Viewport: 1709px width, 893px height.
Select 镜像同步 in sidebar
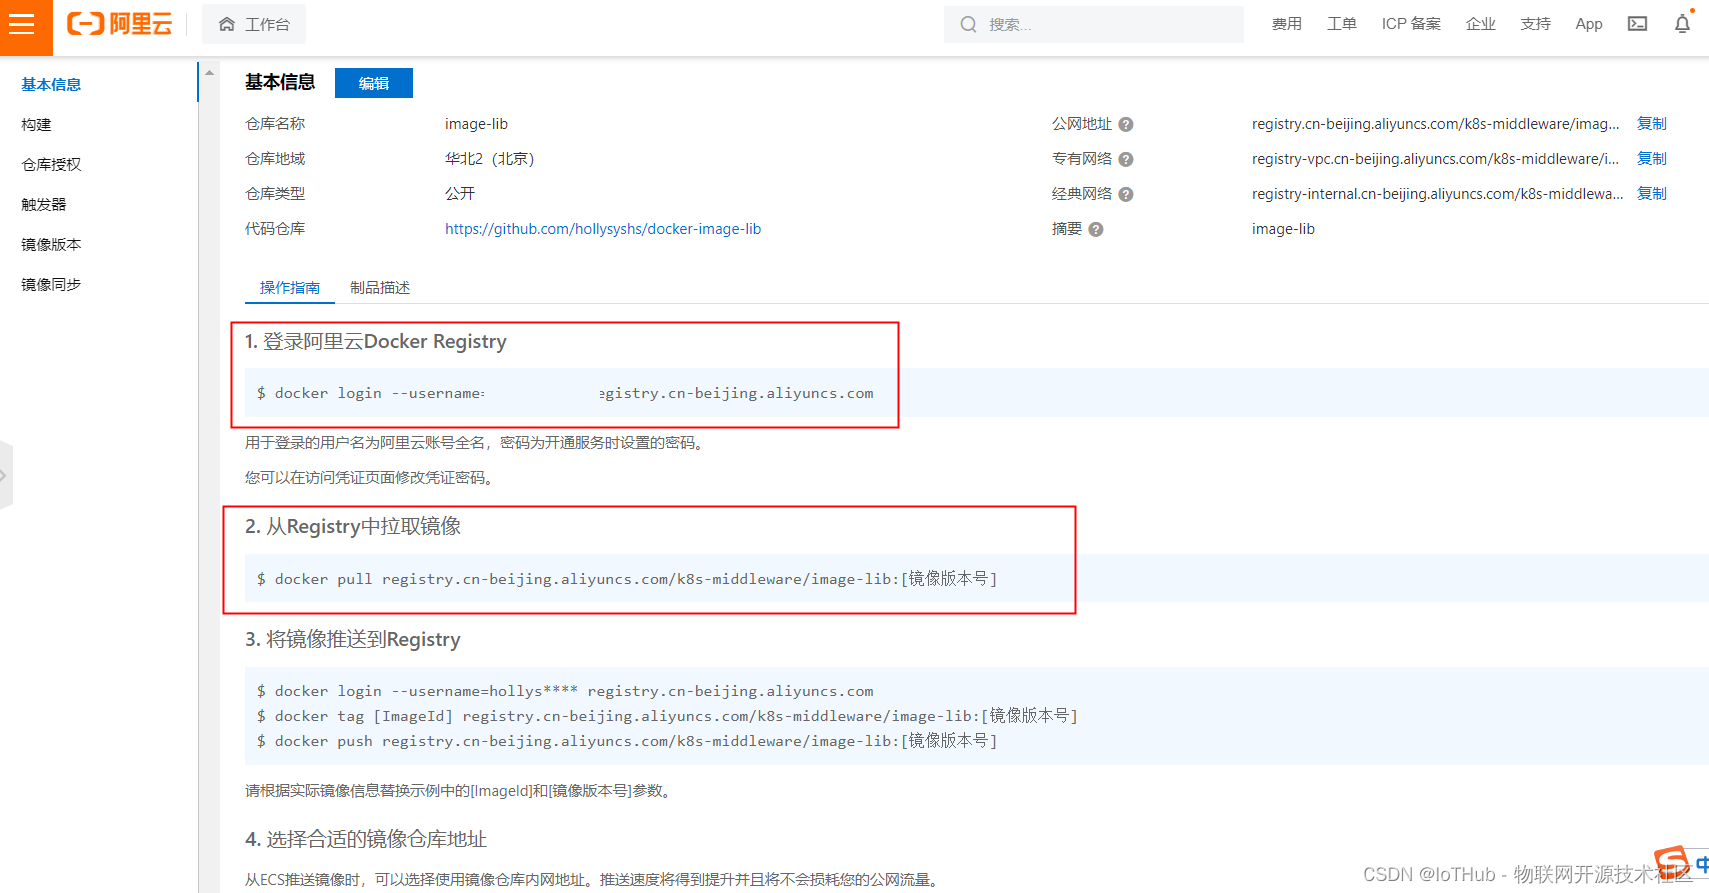[x=51, y=284]
